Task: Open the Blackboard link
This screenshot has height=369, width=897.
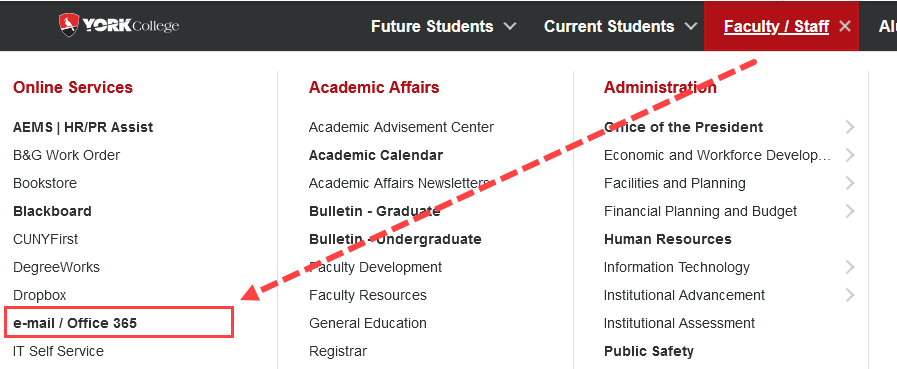Action: [52, 211]
